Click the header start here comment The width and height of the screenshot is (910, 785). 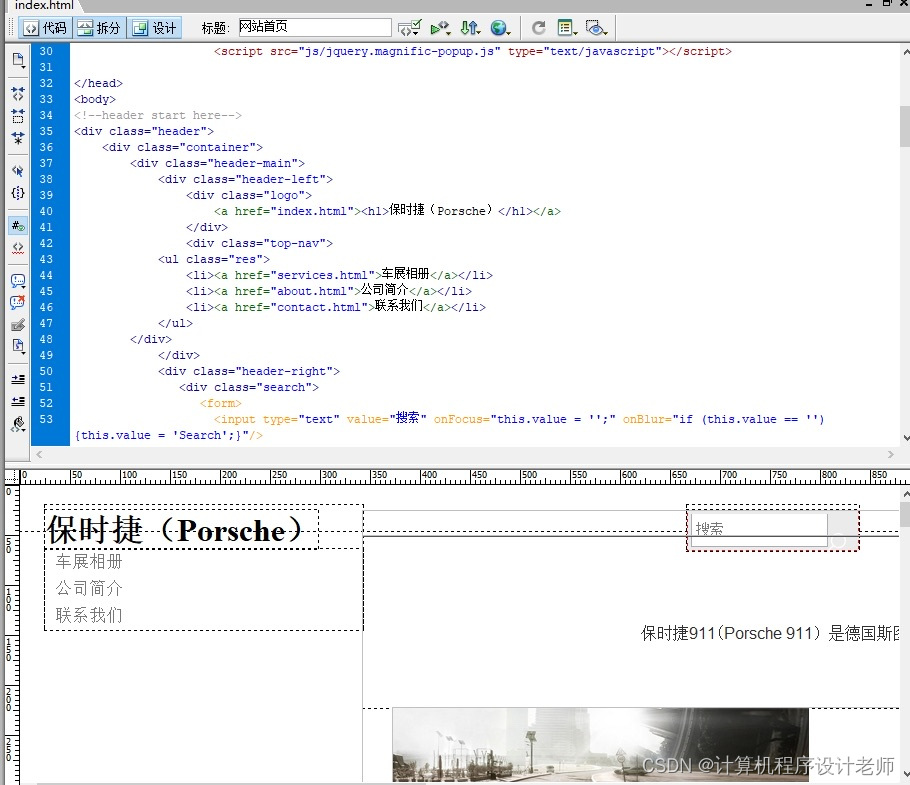click(157, 115)
